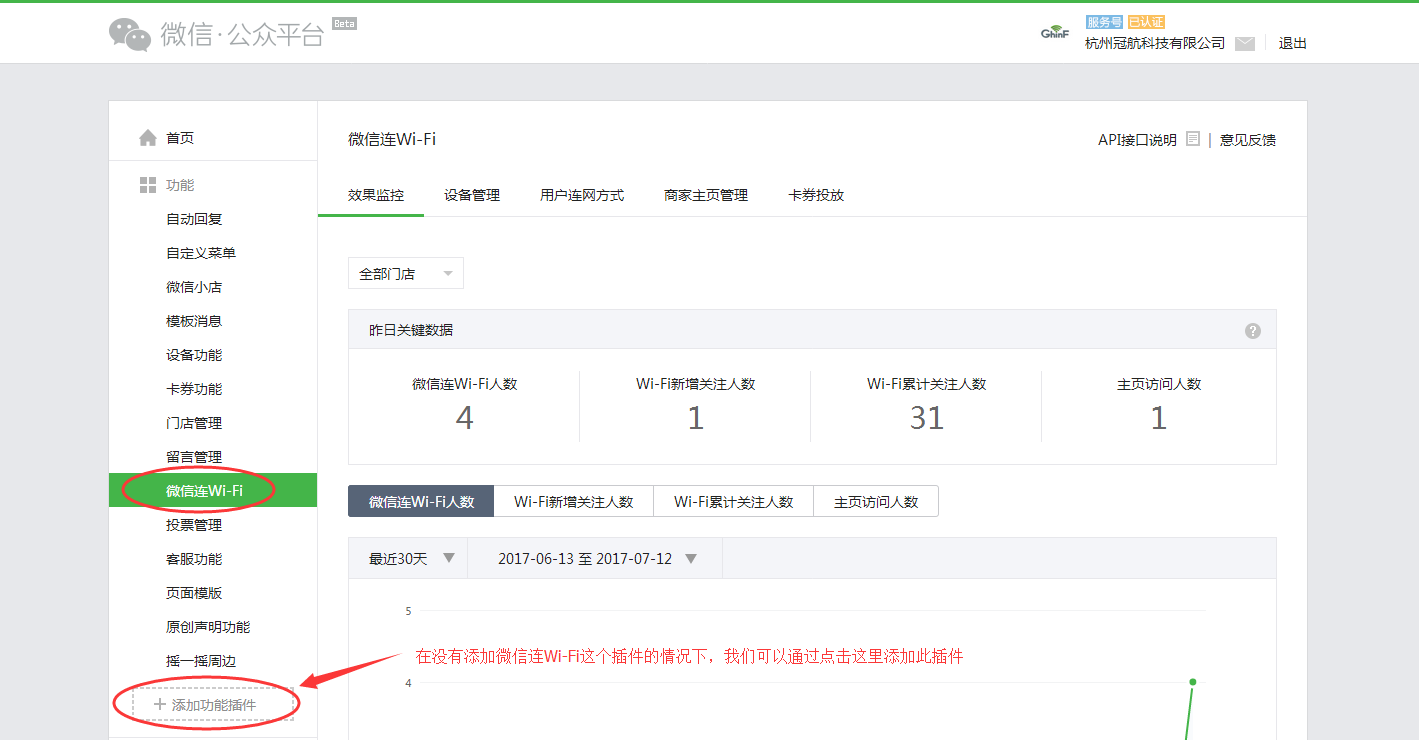
Task: Click the green data point on chart
Action: tap(1192, 682)
